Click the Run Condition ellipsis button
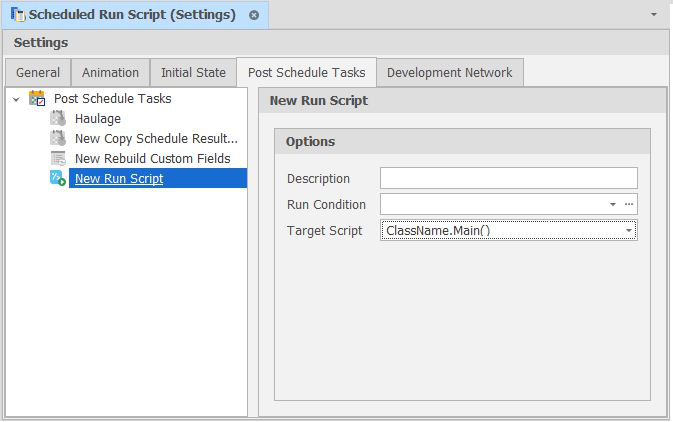The width and height of the screenshot is (673, 422). point(629,205)
